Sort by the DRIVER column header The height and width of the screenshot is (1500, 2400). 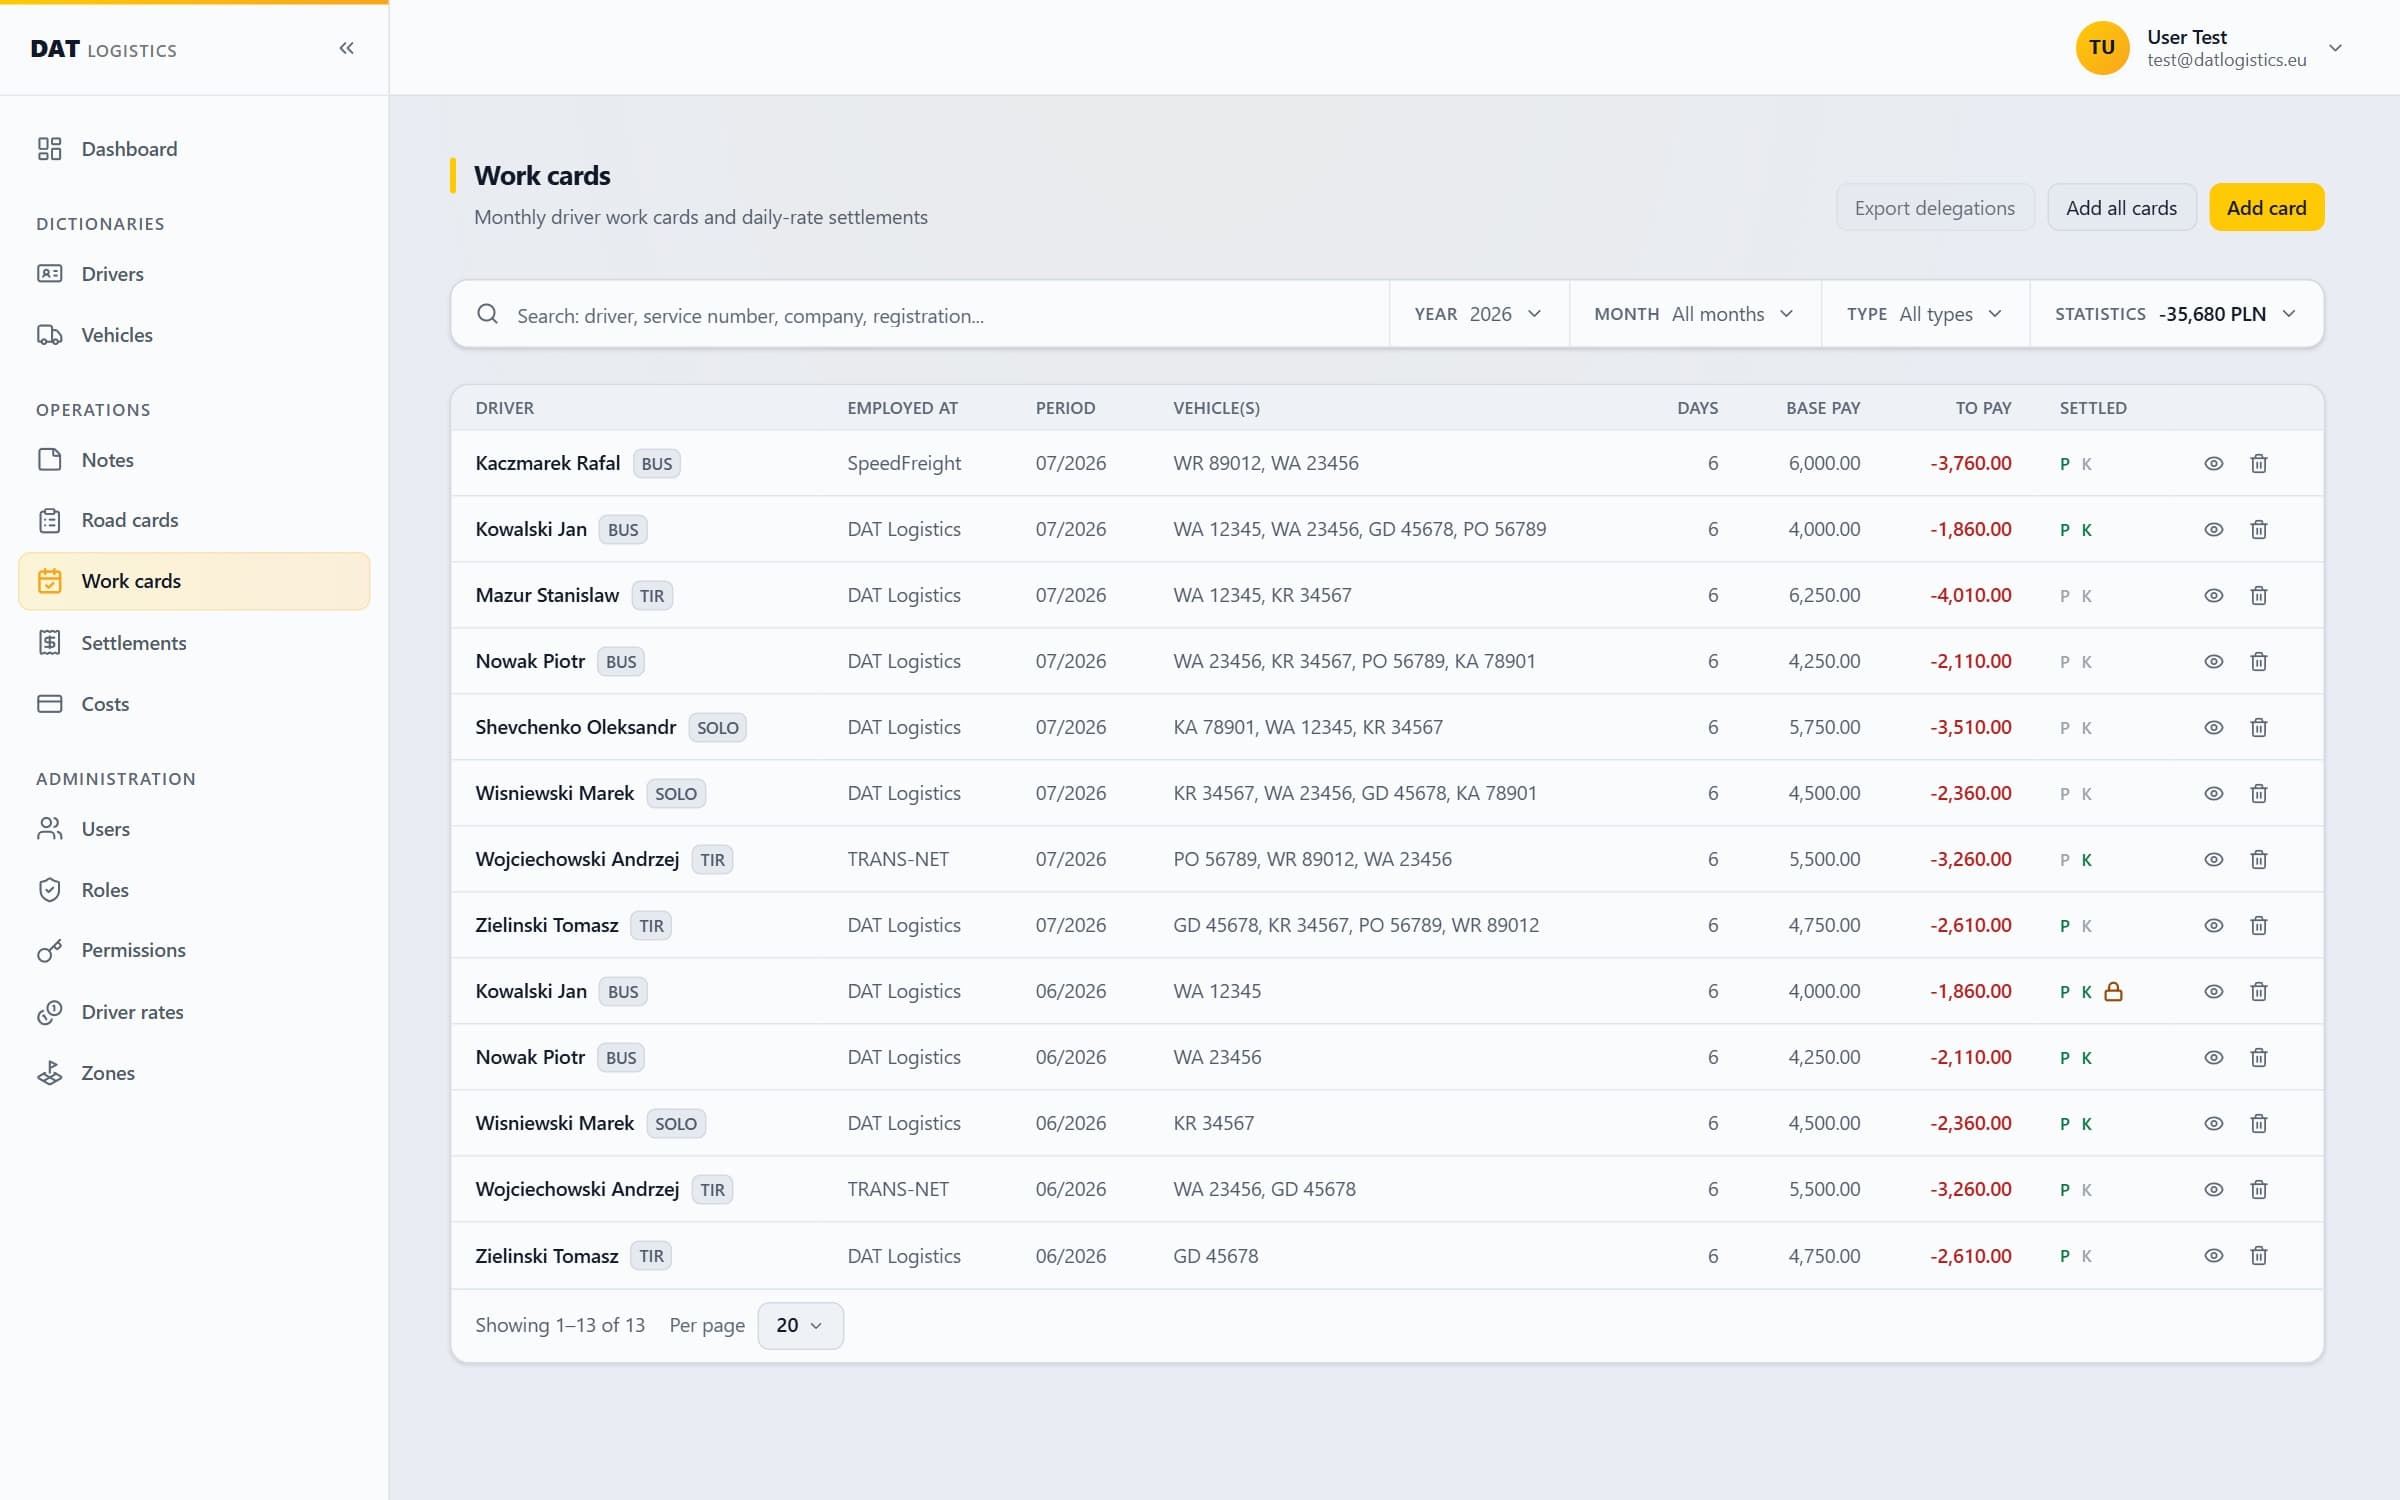pyautogui.click(x=504, y=408)
